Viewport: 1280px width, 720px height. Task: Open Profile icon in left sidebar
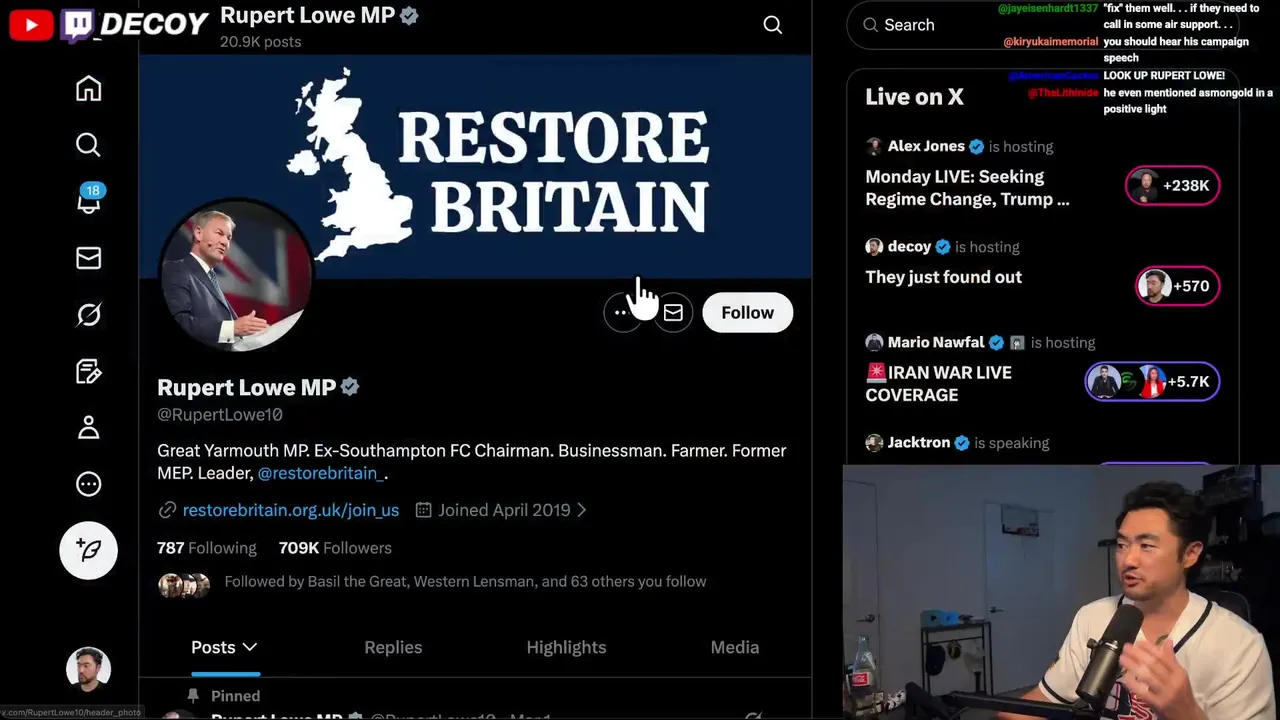pos(88,428)
